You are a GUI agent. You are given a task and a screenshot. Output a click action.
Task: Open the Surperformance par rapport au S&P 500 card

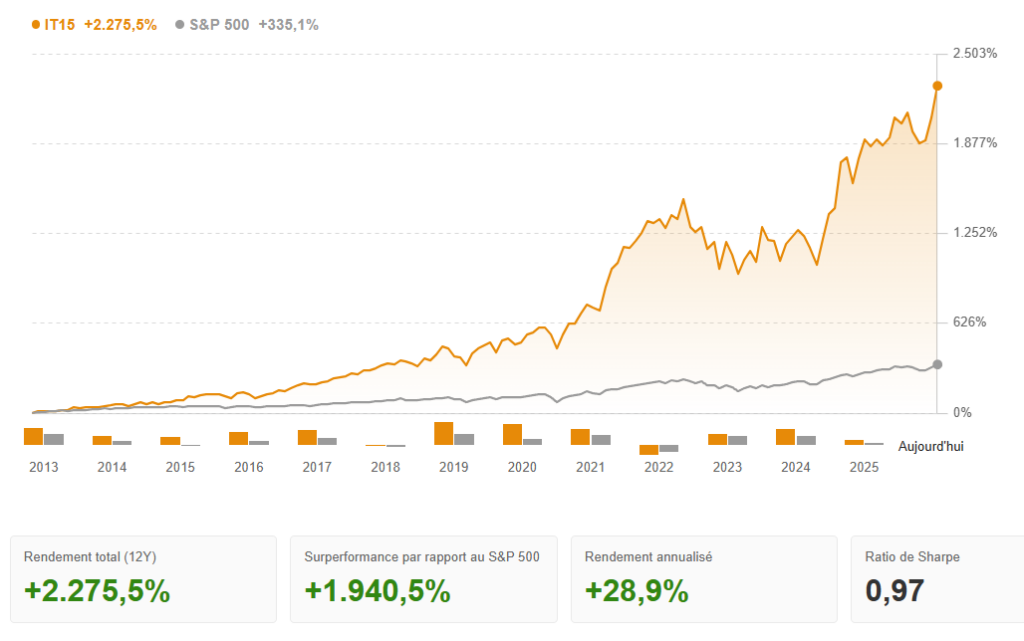click(423, 579)
